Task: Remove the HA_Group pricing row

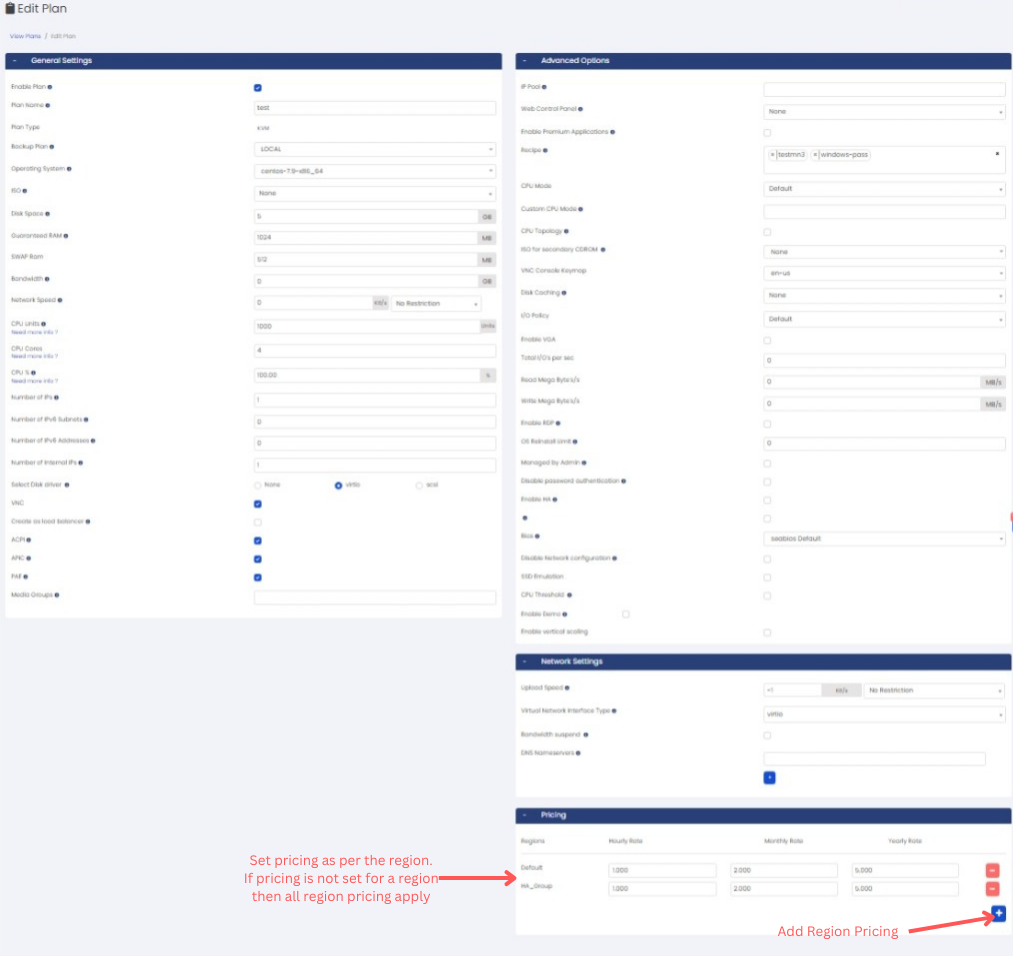Action: click(x=991, y=888)
